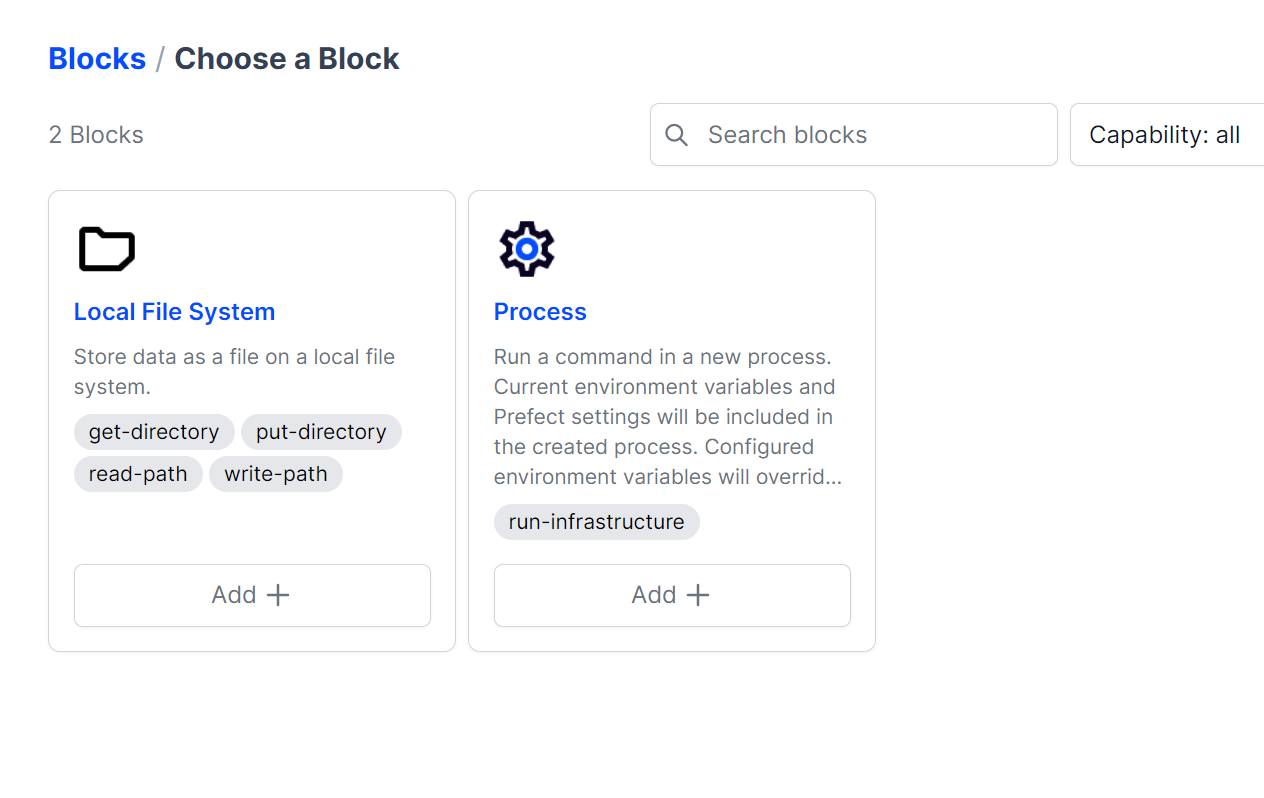The width and height of the screenshot is (1264, 798).
Task: Click the magnifier icon in the search bar
Action: tap(677, 134)
